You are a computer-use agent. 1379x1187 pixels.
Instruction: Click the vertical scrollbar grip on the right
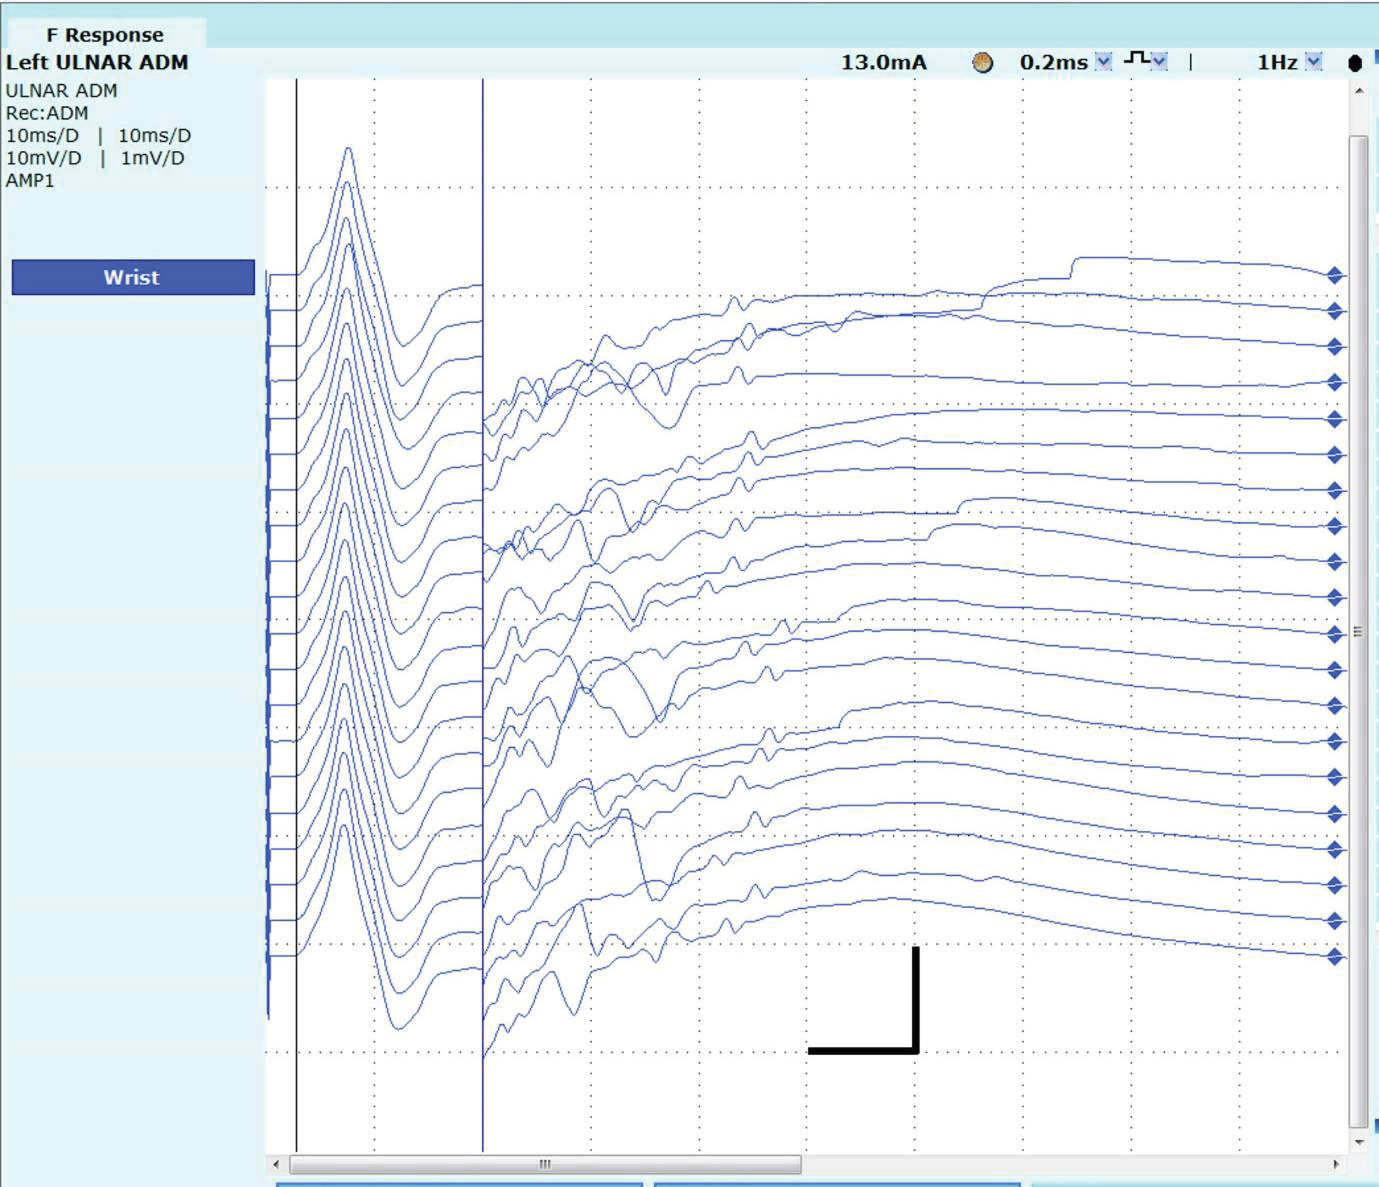coord(1358,632)
